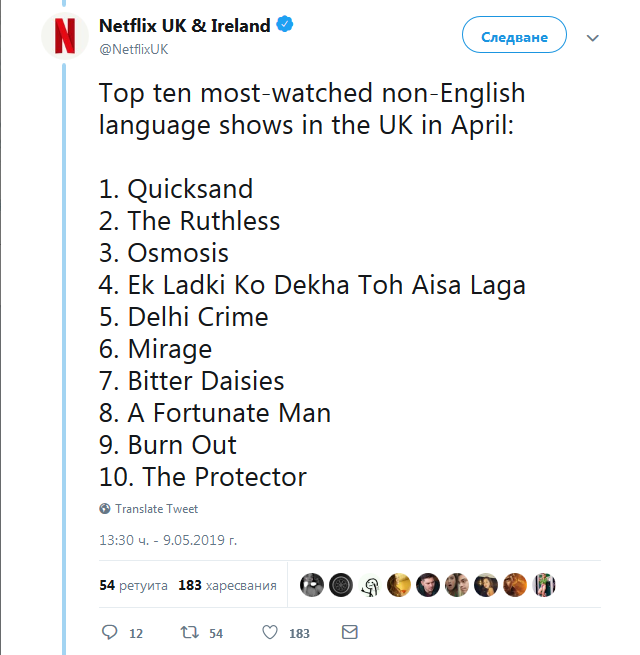The image size is (640, 655).
Task: Like the tweet with the heart icon
Action: (269, 633)
